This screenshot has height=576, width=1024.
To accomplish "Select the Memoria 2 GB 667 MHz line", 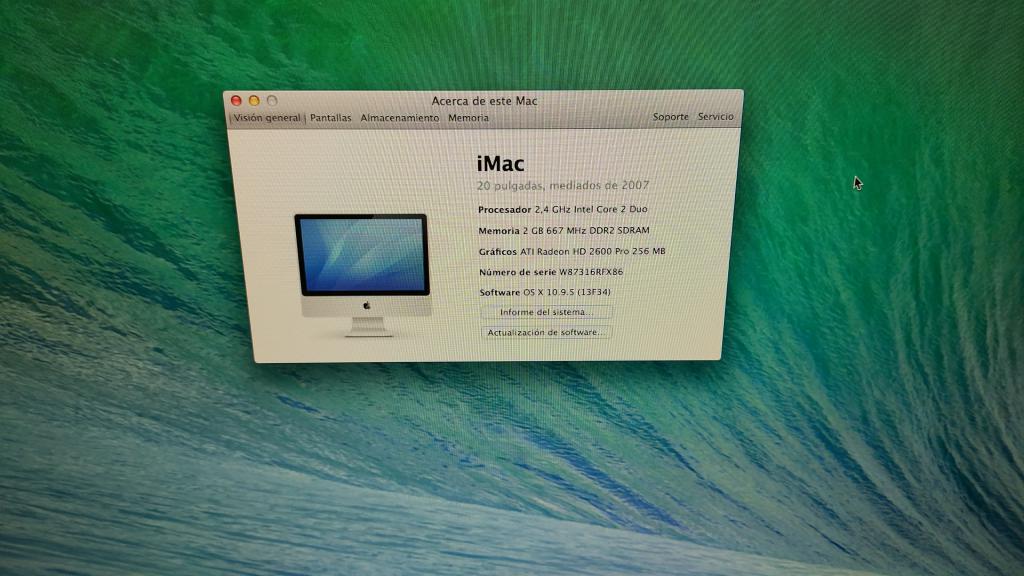I will click(564, 231).
